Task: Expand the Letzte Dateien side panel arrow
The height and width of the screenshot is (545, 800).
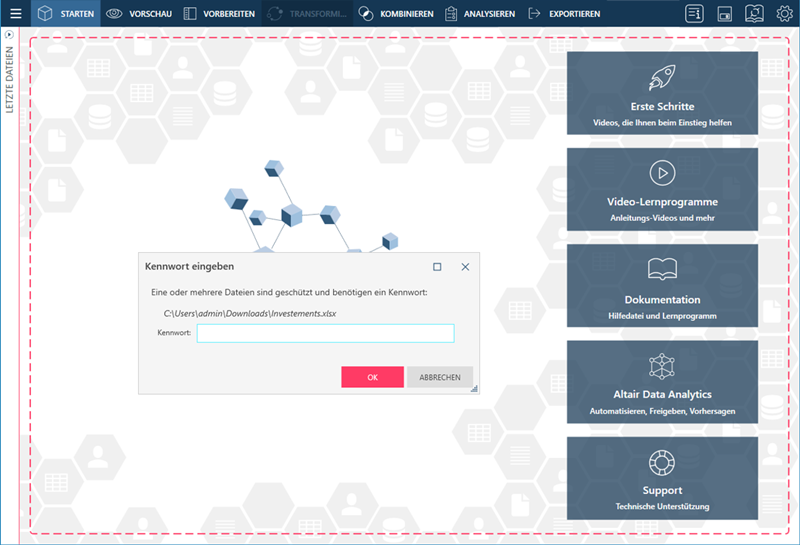Action: coord(9,35)
